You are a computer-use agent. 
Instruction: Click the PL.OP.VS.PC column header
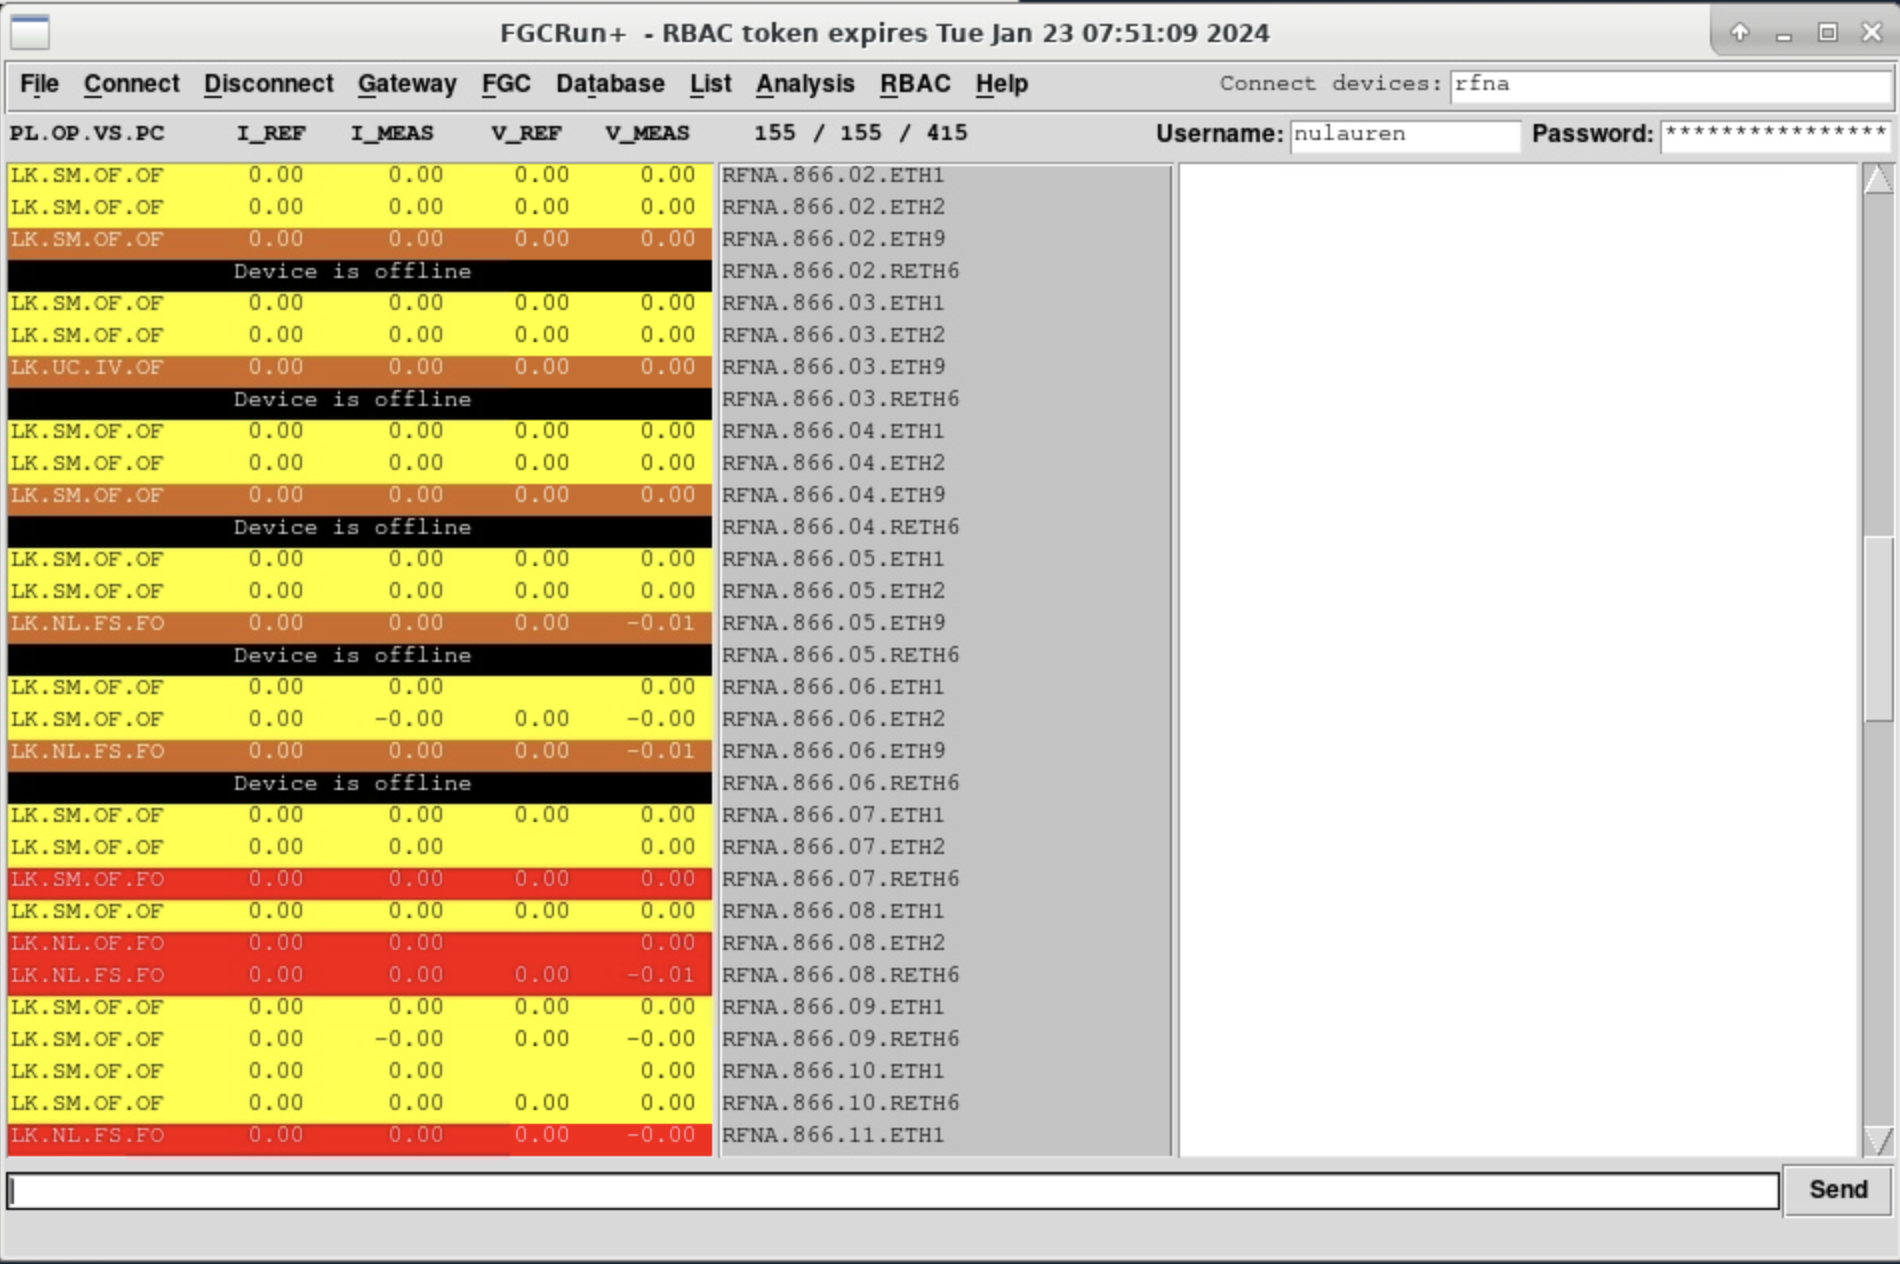[87, 134]
